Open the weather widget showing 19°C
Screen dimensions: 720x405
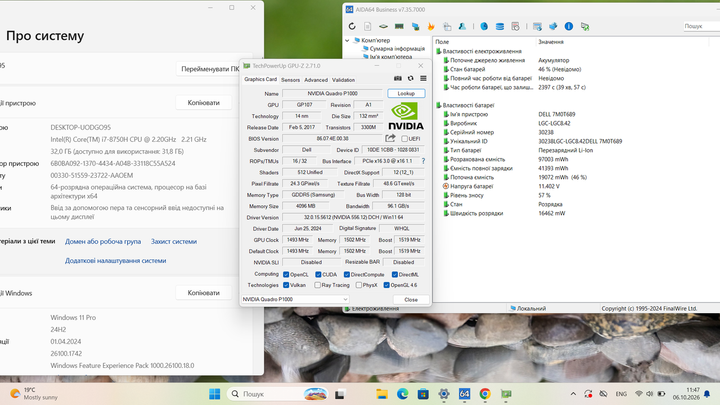click(34, 394)
